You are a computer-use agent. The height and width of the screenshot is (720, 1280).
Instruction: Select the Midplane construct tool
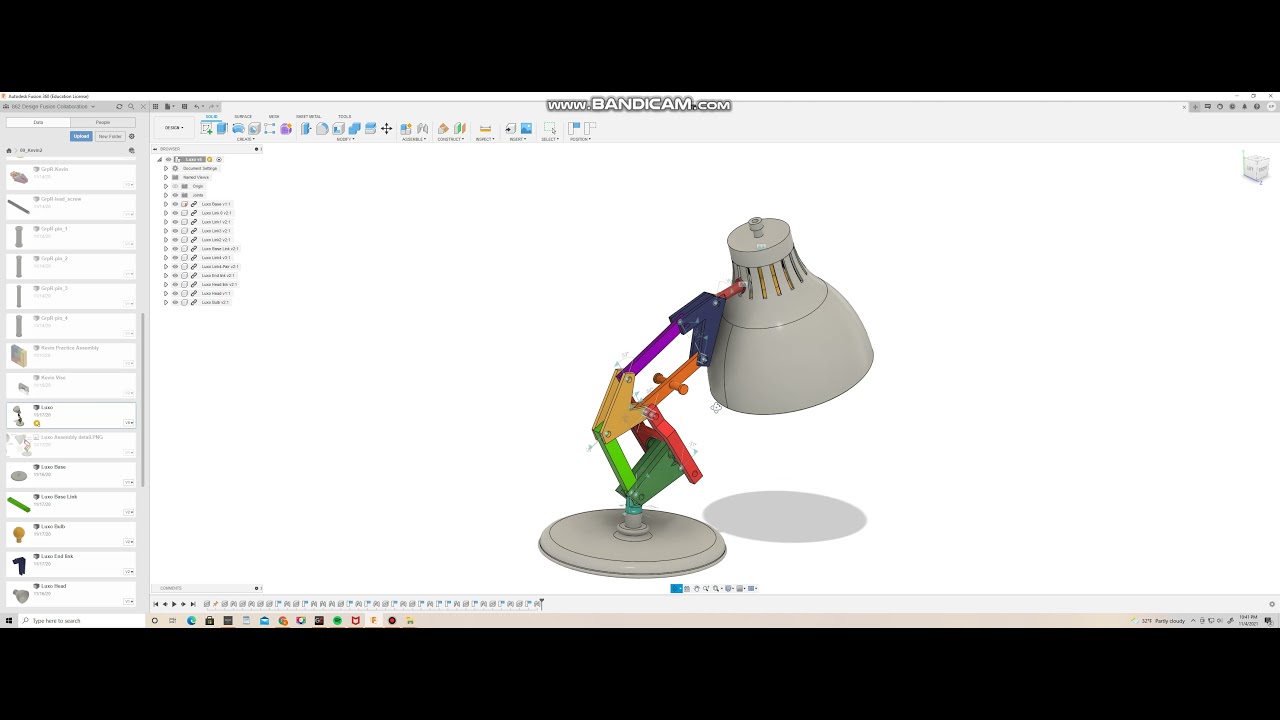click(x=459, y=128)
